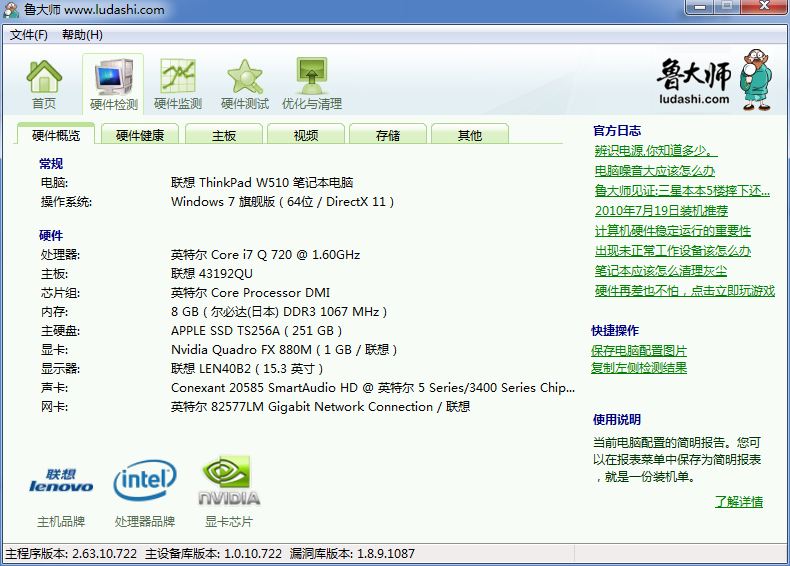Click the 处理器: row label
This screenshot has height=566, width=790.
[60, 255]
